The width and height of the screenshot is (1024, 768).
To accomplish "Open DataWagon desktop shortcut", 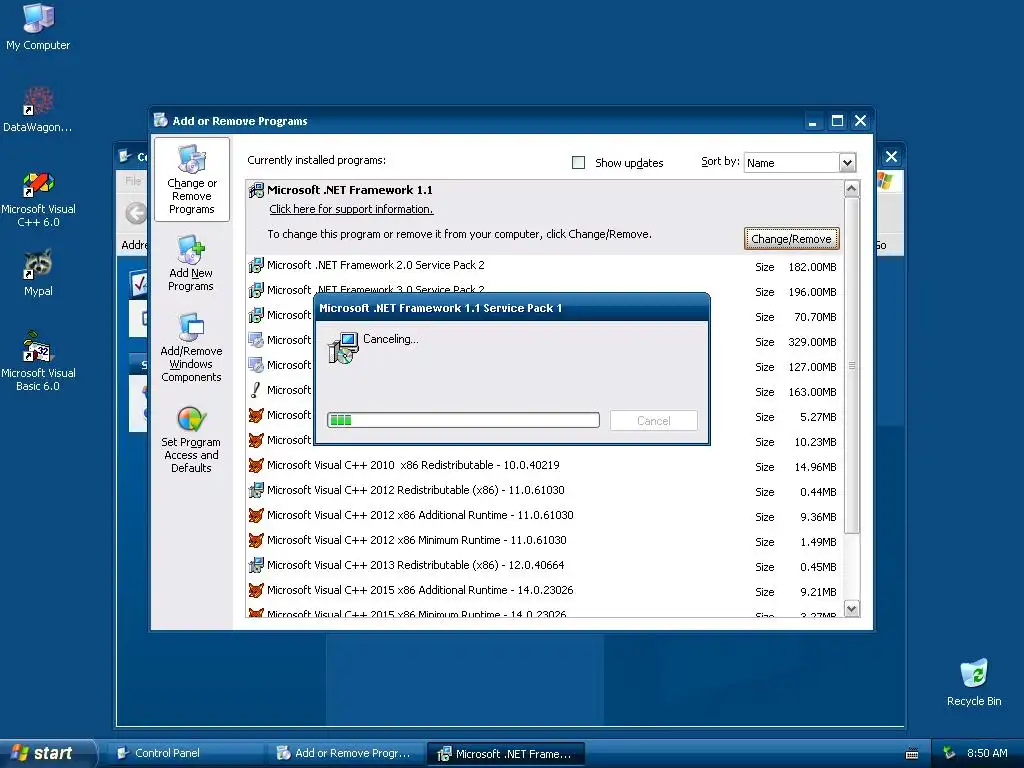I will [38, 108].
